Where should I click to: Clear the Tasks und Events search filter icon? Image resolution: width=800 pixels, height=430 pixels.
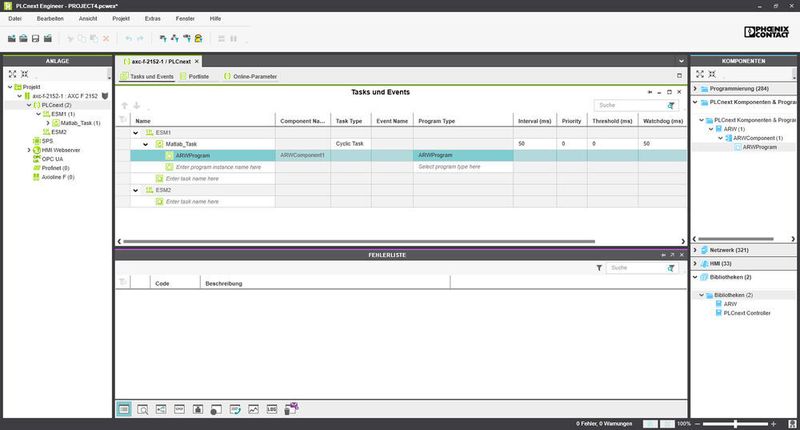[671, 105]
